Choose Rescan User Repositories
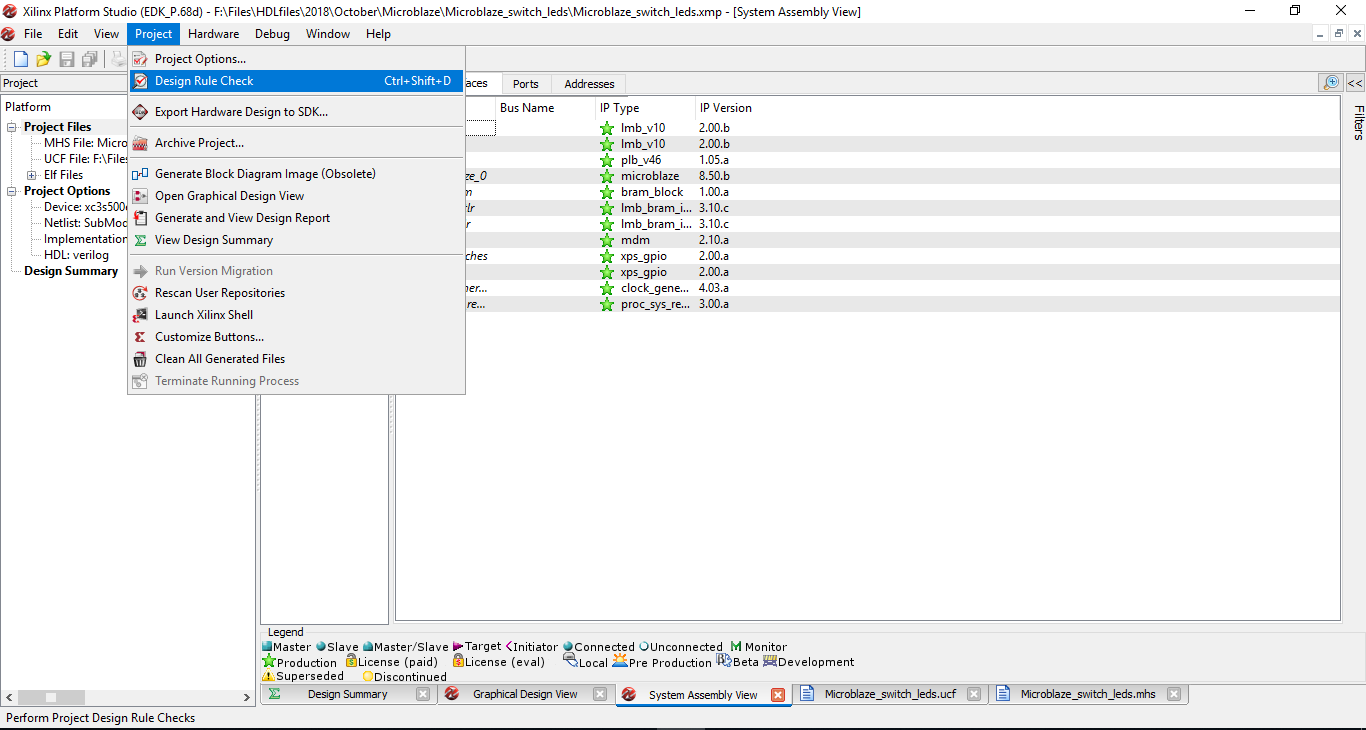Viewport: 1366px width, 730px height. click(296, 293)
